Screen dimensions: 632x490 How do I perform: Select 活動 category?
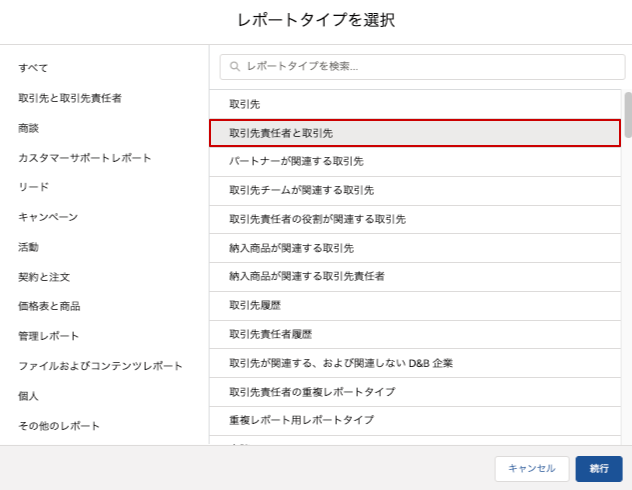(x=28, y=247)
